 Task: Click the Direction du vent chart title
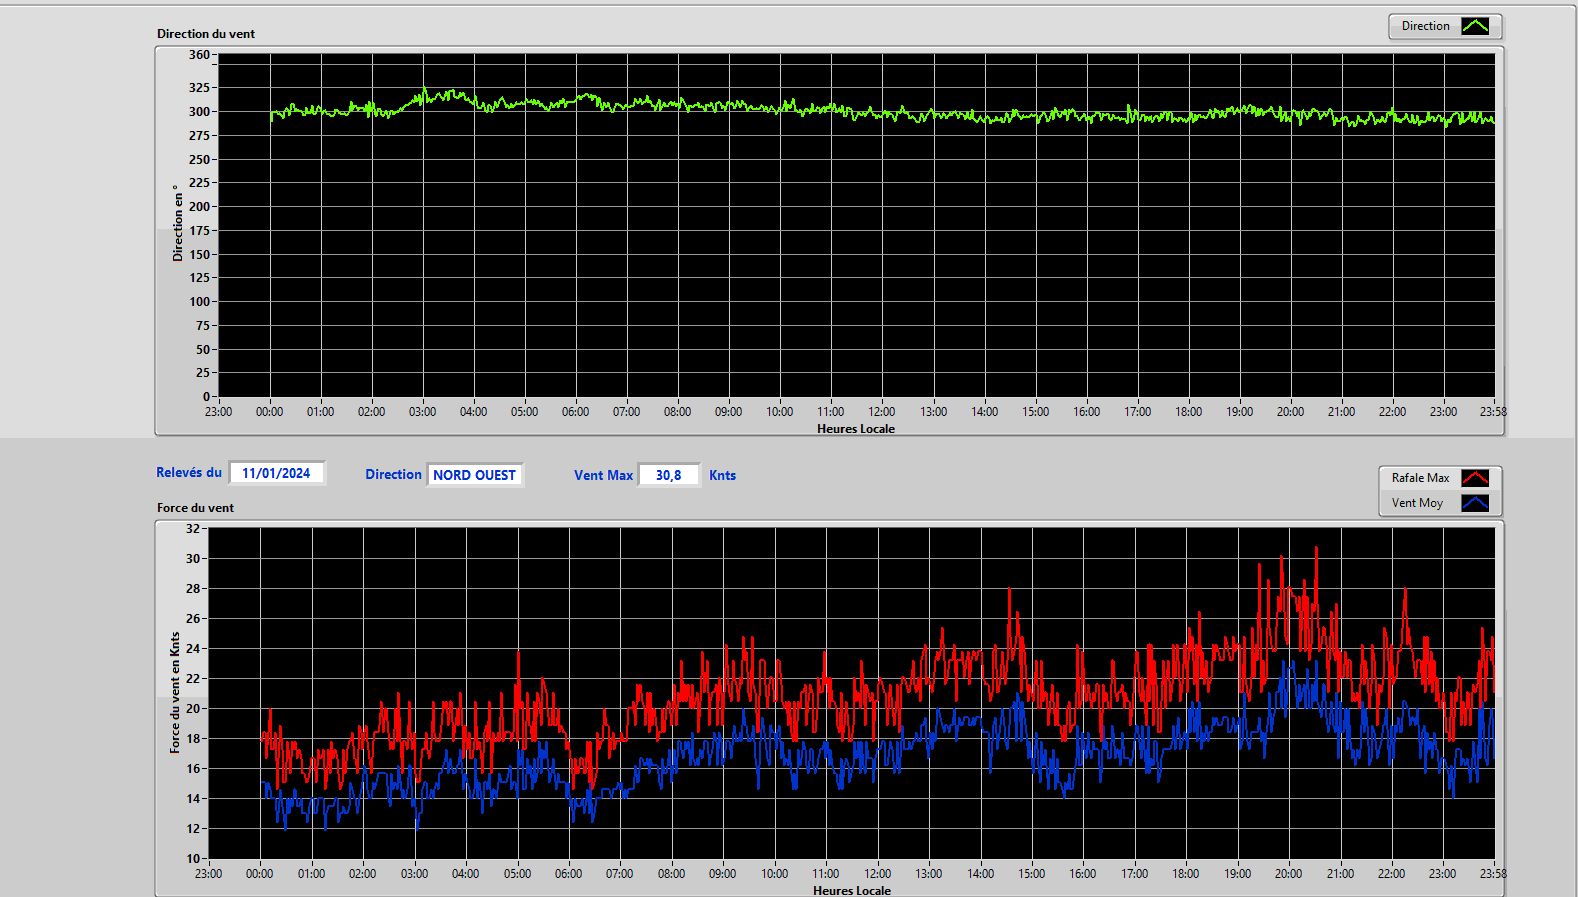[206, 33]
